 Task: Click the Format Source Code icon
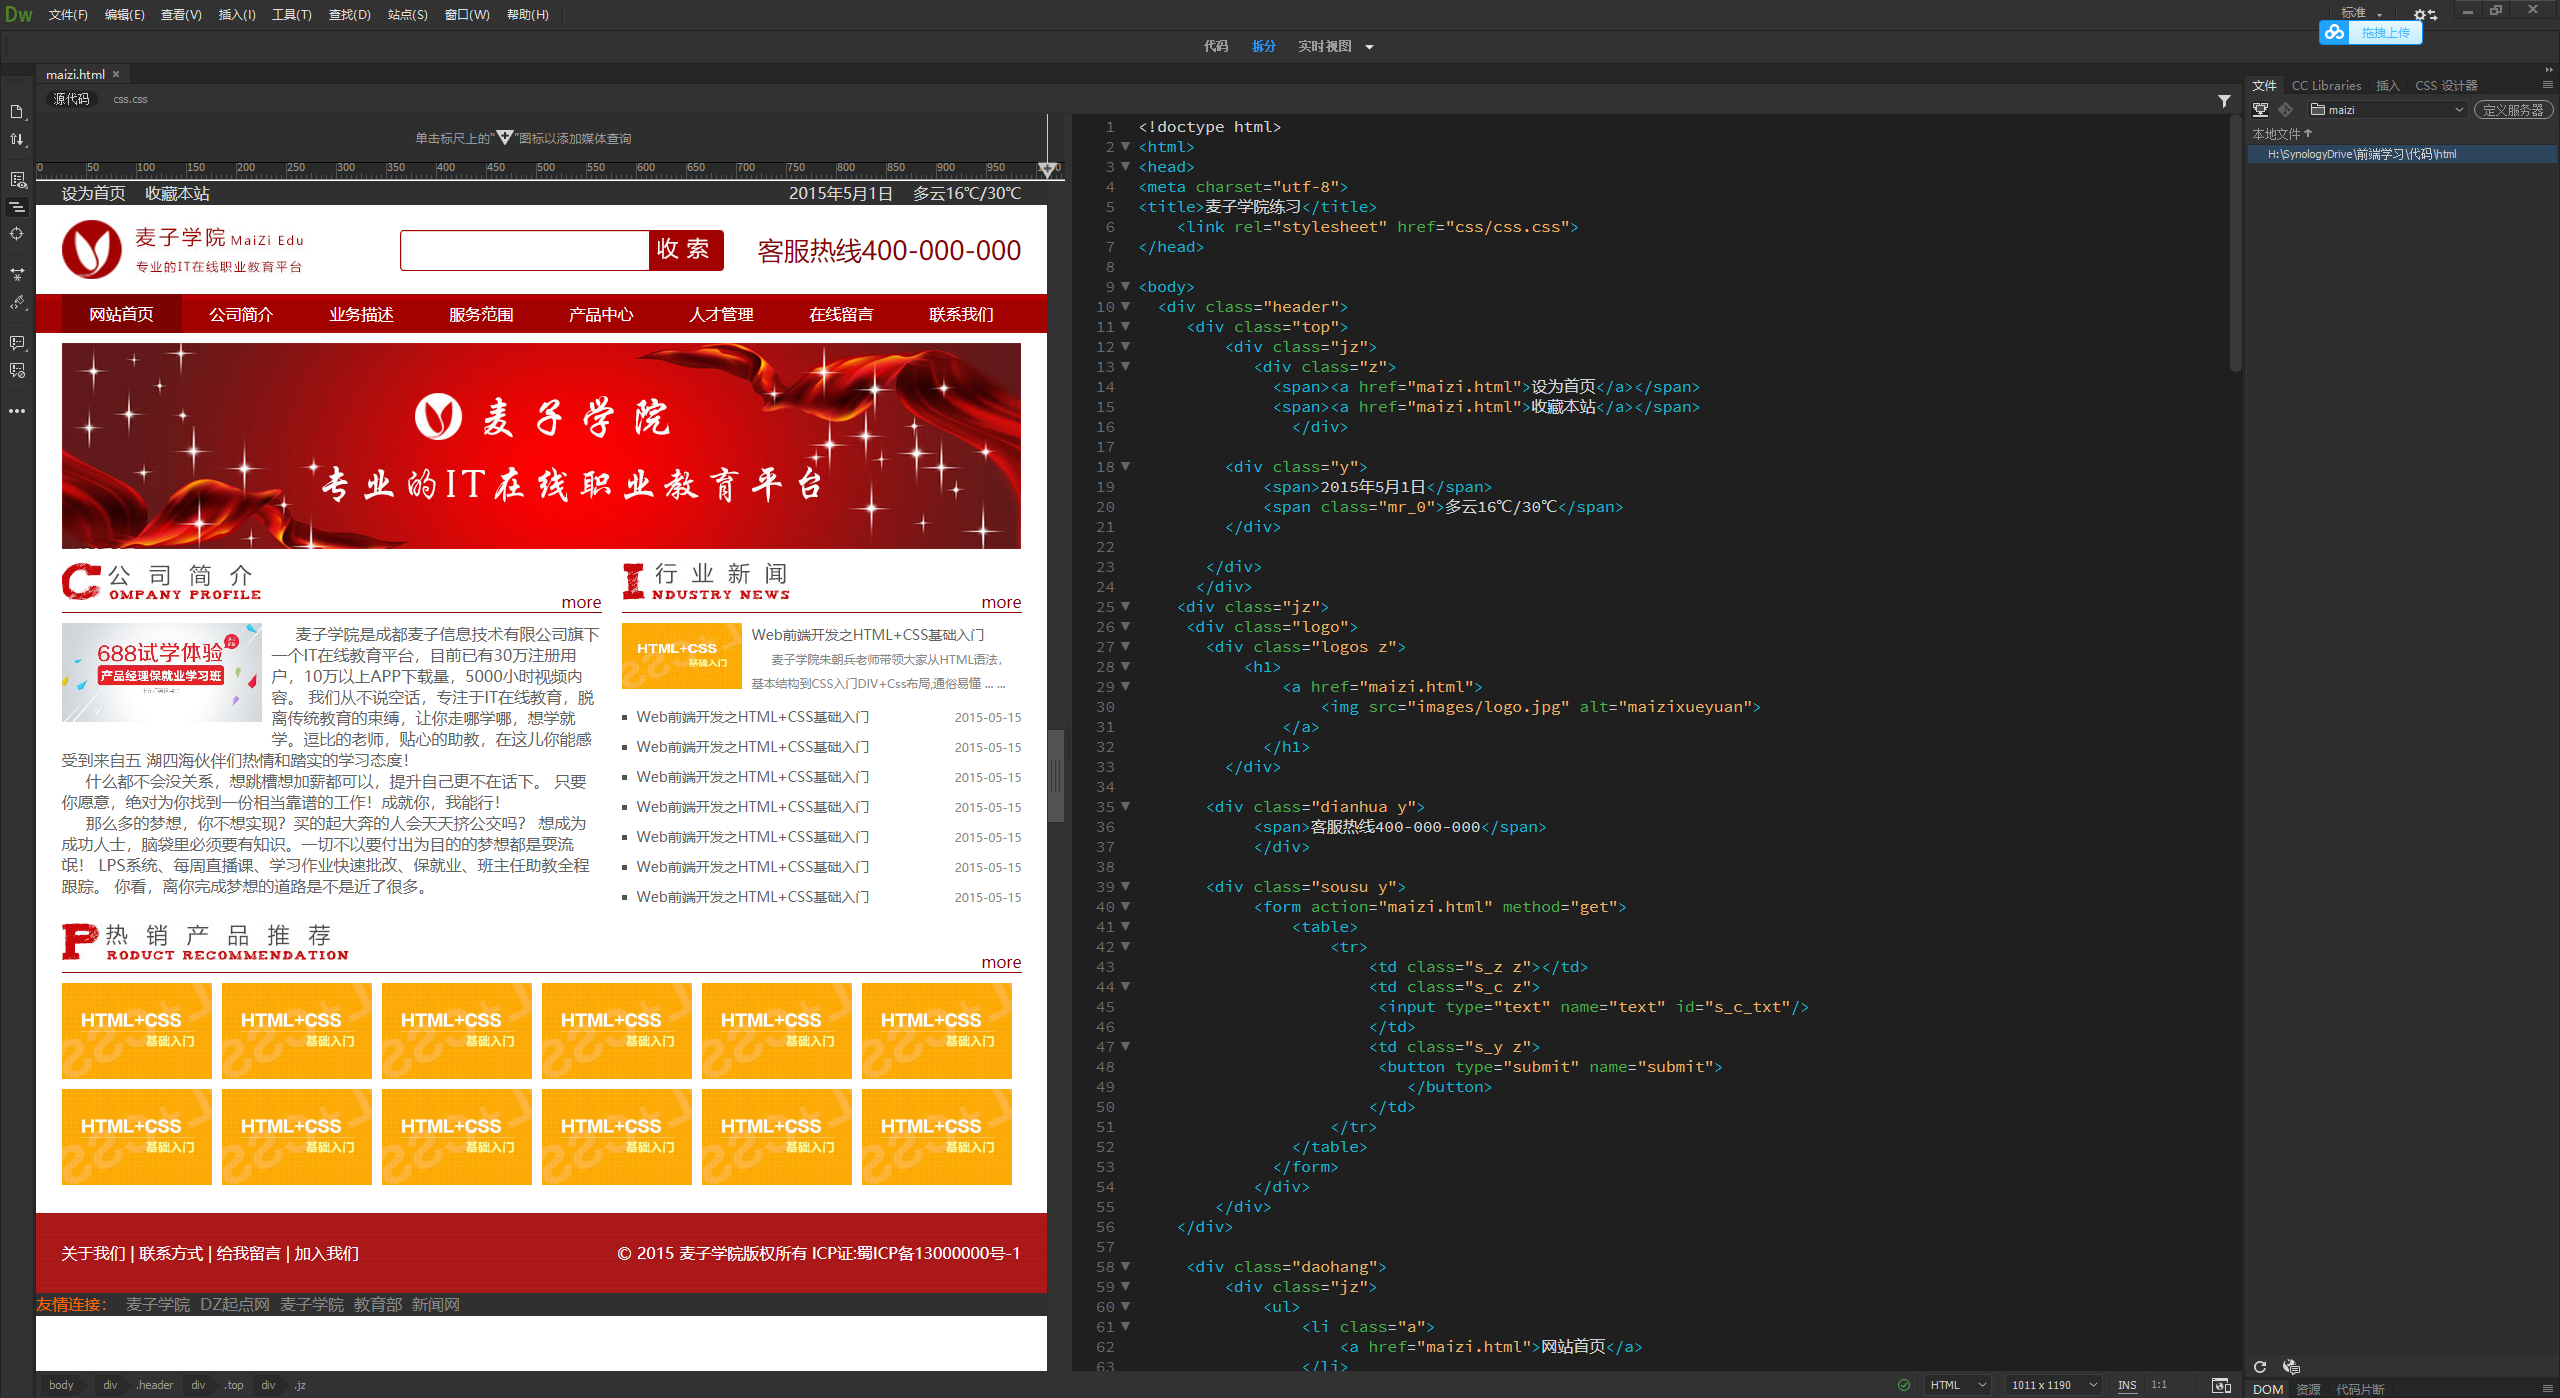[17, 302]
